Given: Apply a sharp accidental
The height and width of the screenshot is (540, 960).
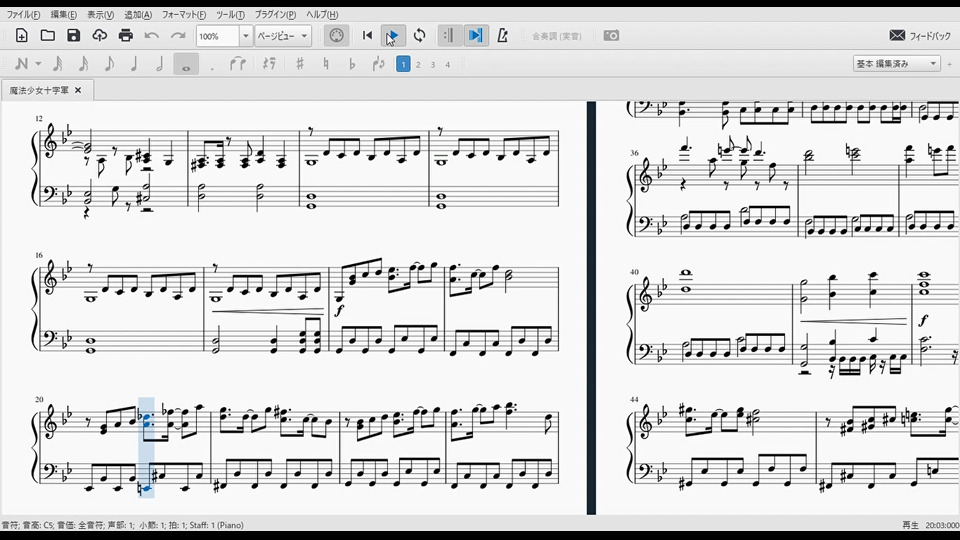Looking at the screenshot, I should pyautogui.click(x=300, y=64).
